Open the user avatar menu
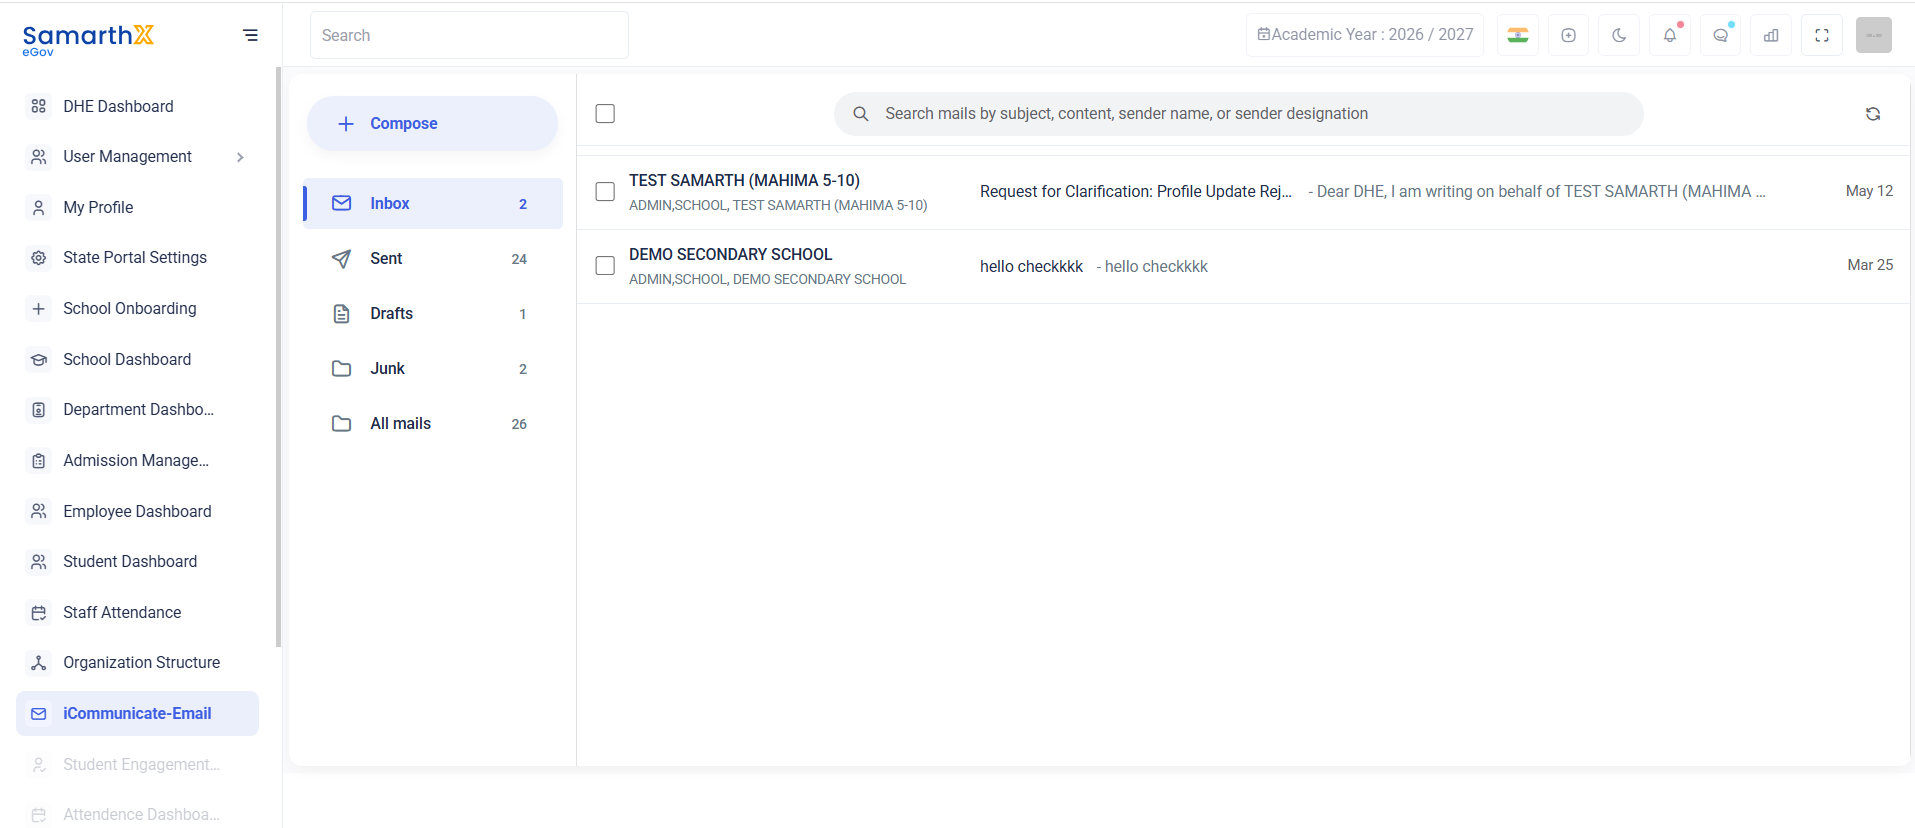Viewport: 1915px width, 828px height. coord(1874,35)
